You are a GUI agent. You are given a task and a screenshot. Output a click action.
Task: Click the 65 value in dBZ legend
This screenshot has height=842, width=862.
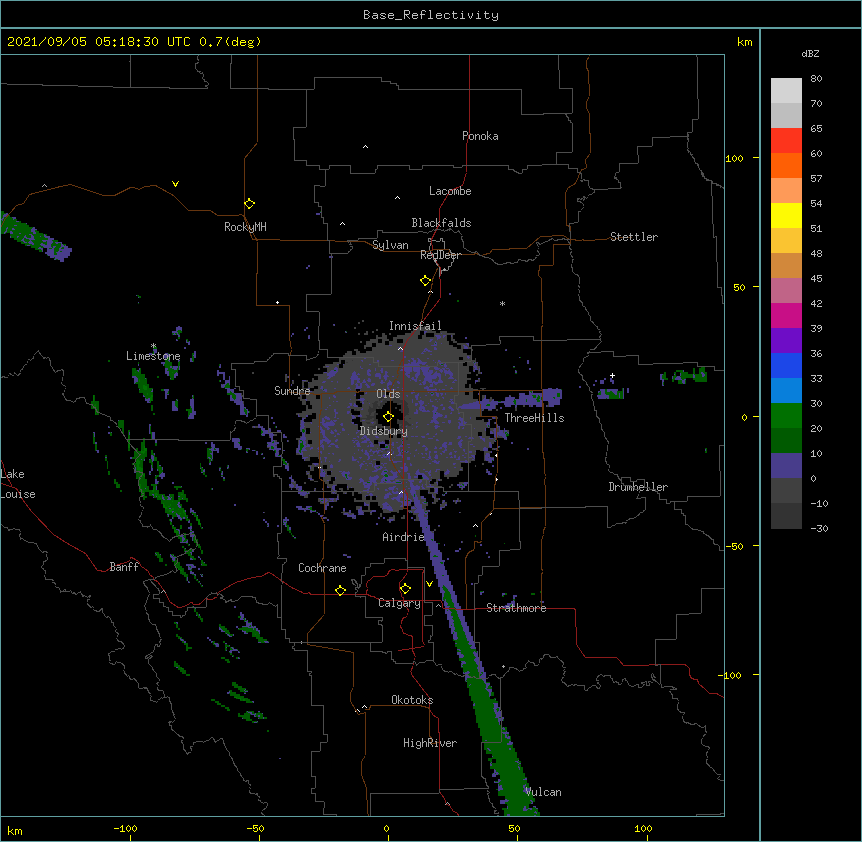[816, 129]
